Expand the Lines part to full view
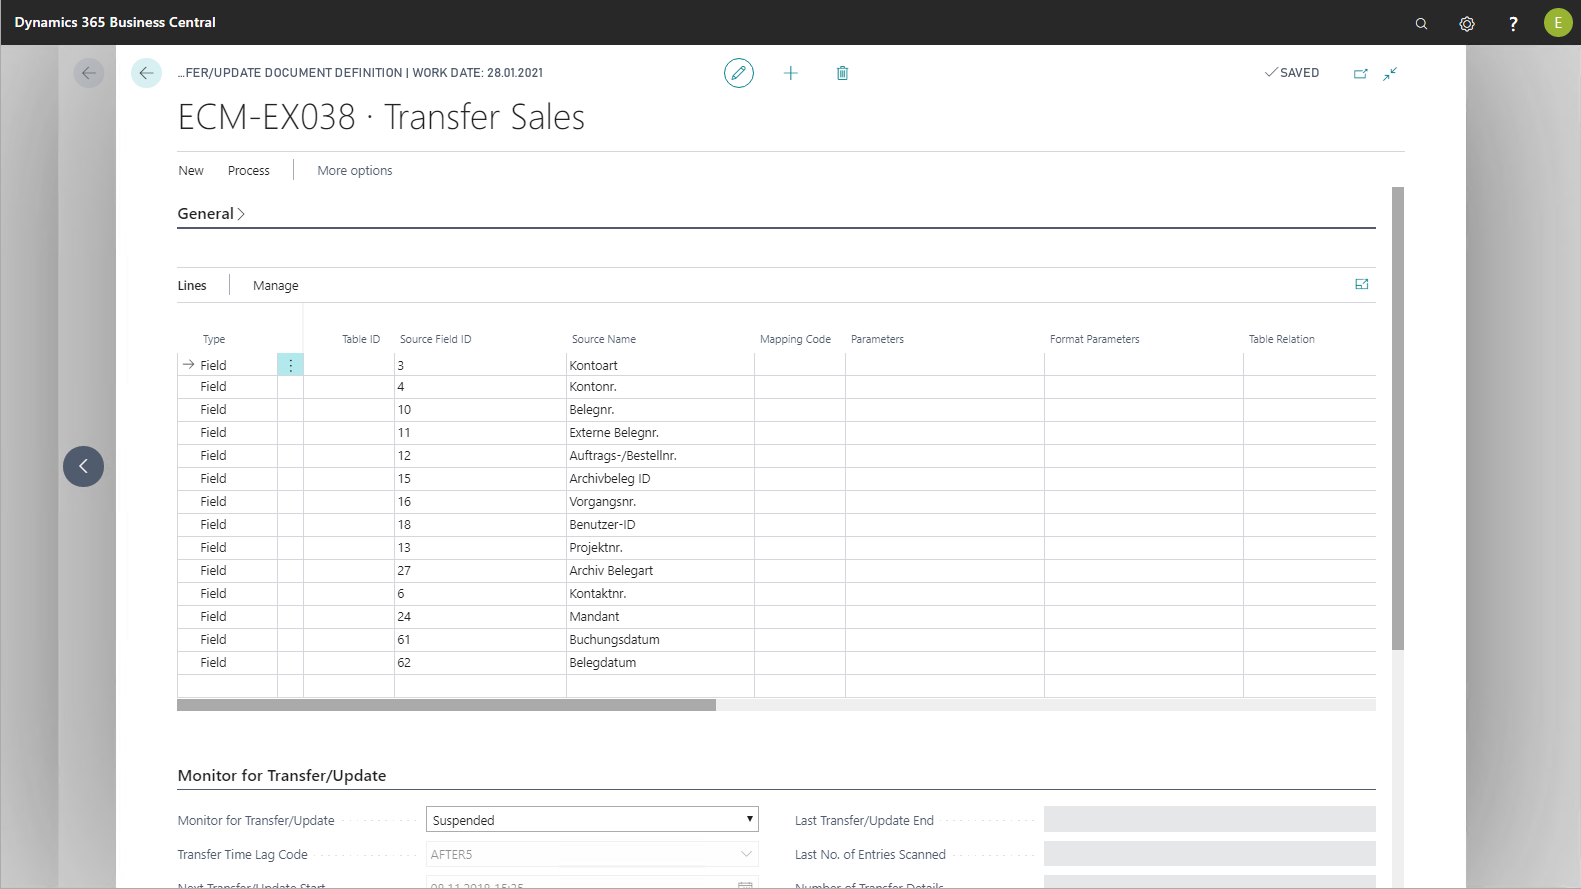The image size is (1581, 889). tap(1361, 285)
